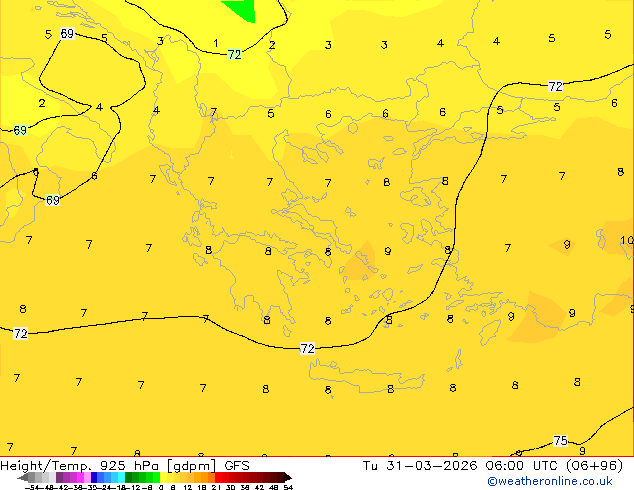Click the 54 legend scale value
Screen dimensions: 634x490
coord(288,487)
